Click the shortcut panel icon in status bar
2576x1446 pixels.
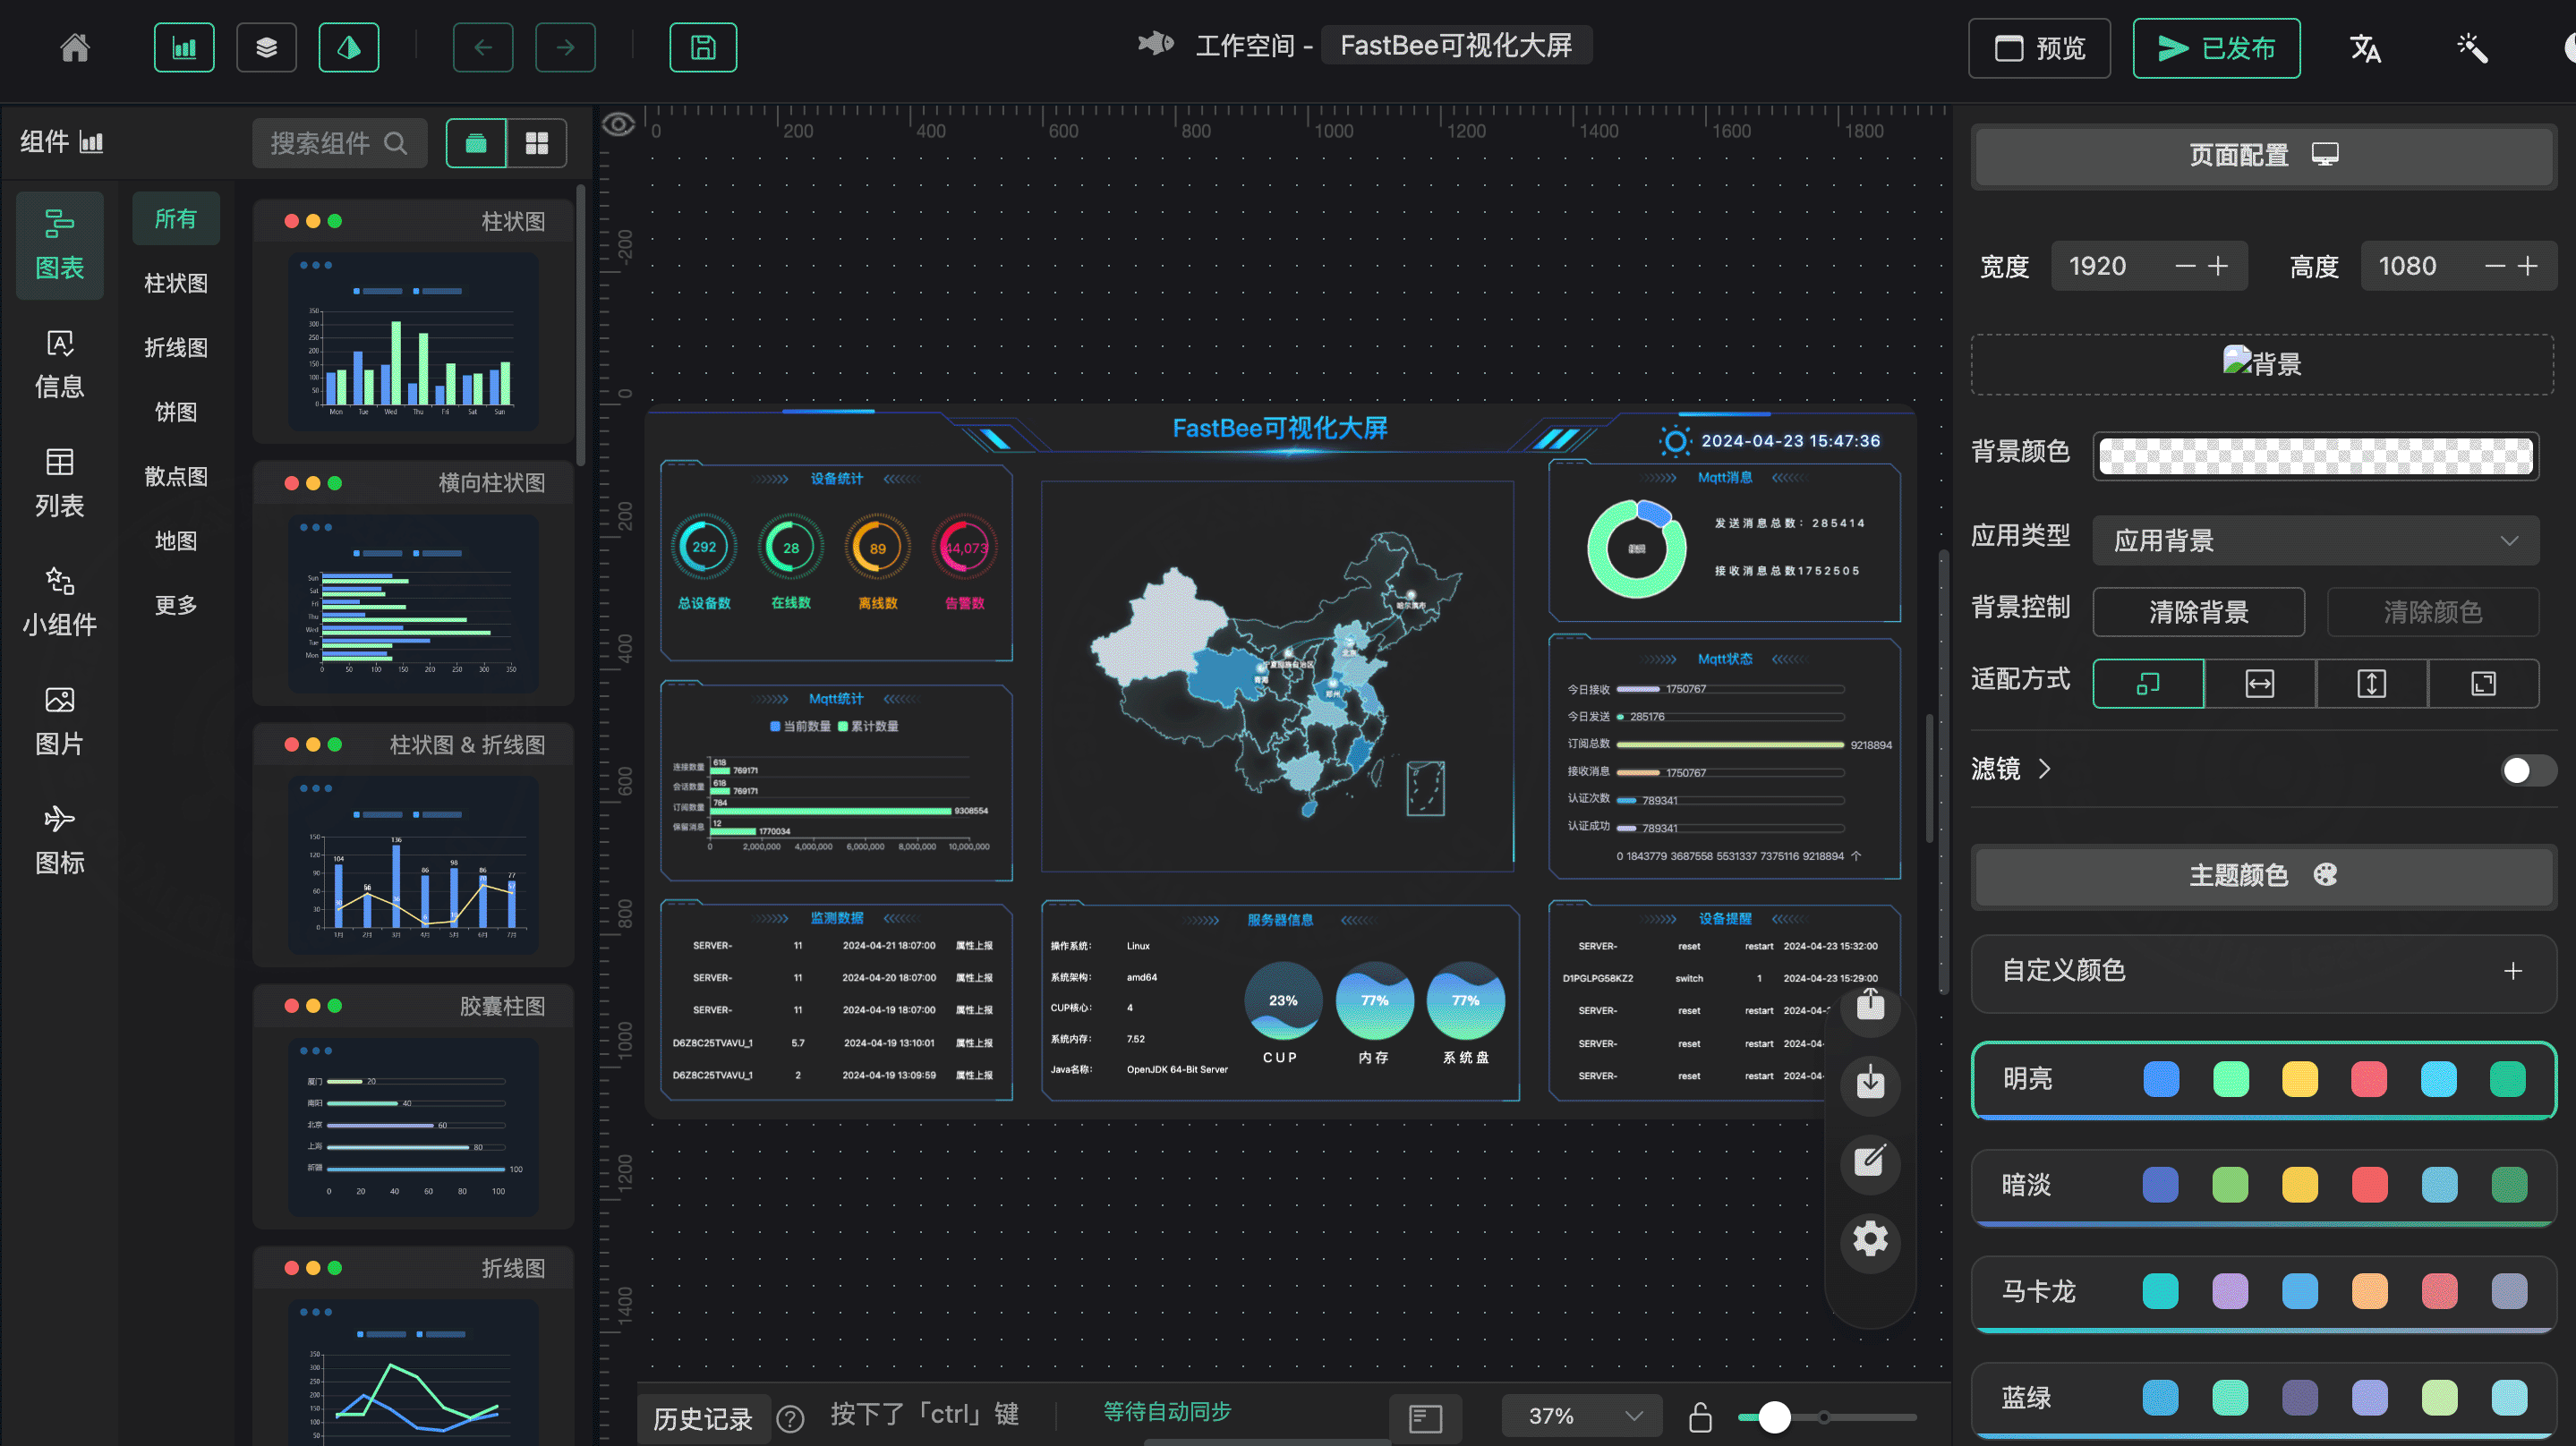pyautogui.click(x=1425, y=1417)
